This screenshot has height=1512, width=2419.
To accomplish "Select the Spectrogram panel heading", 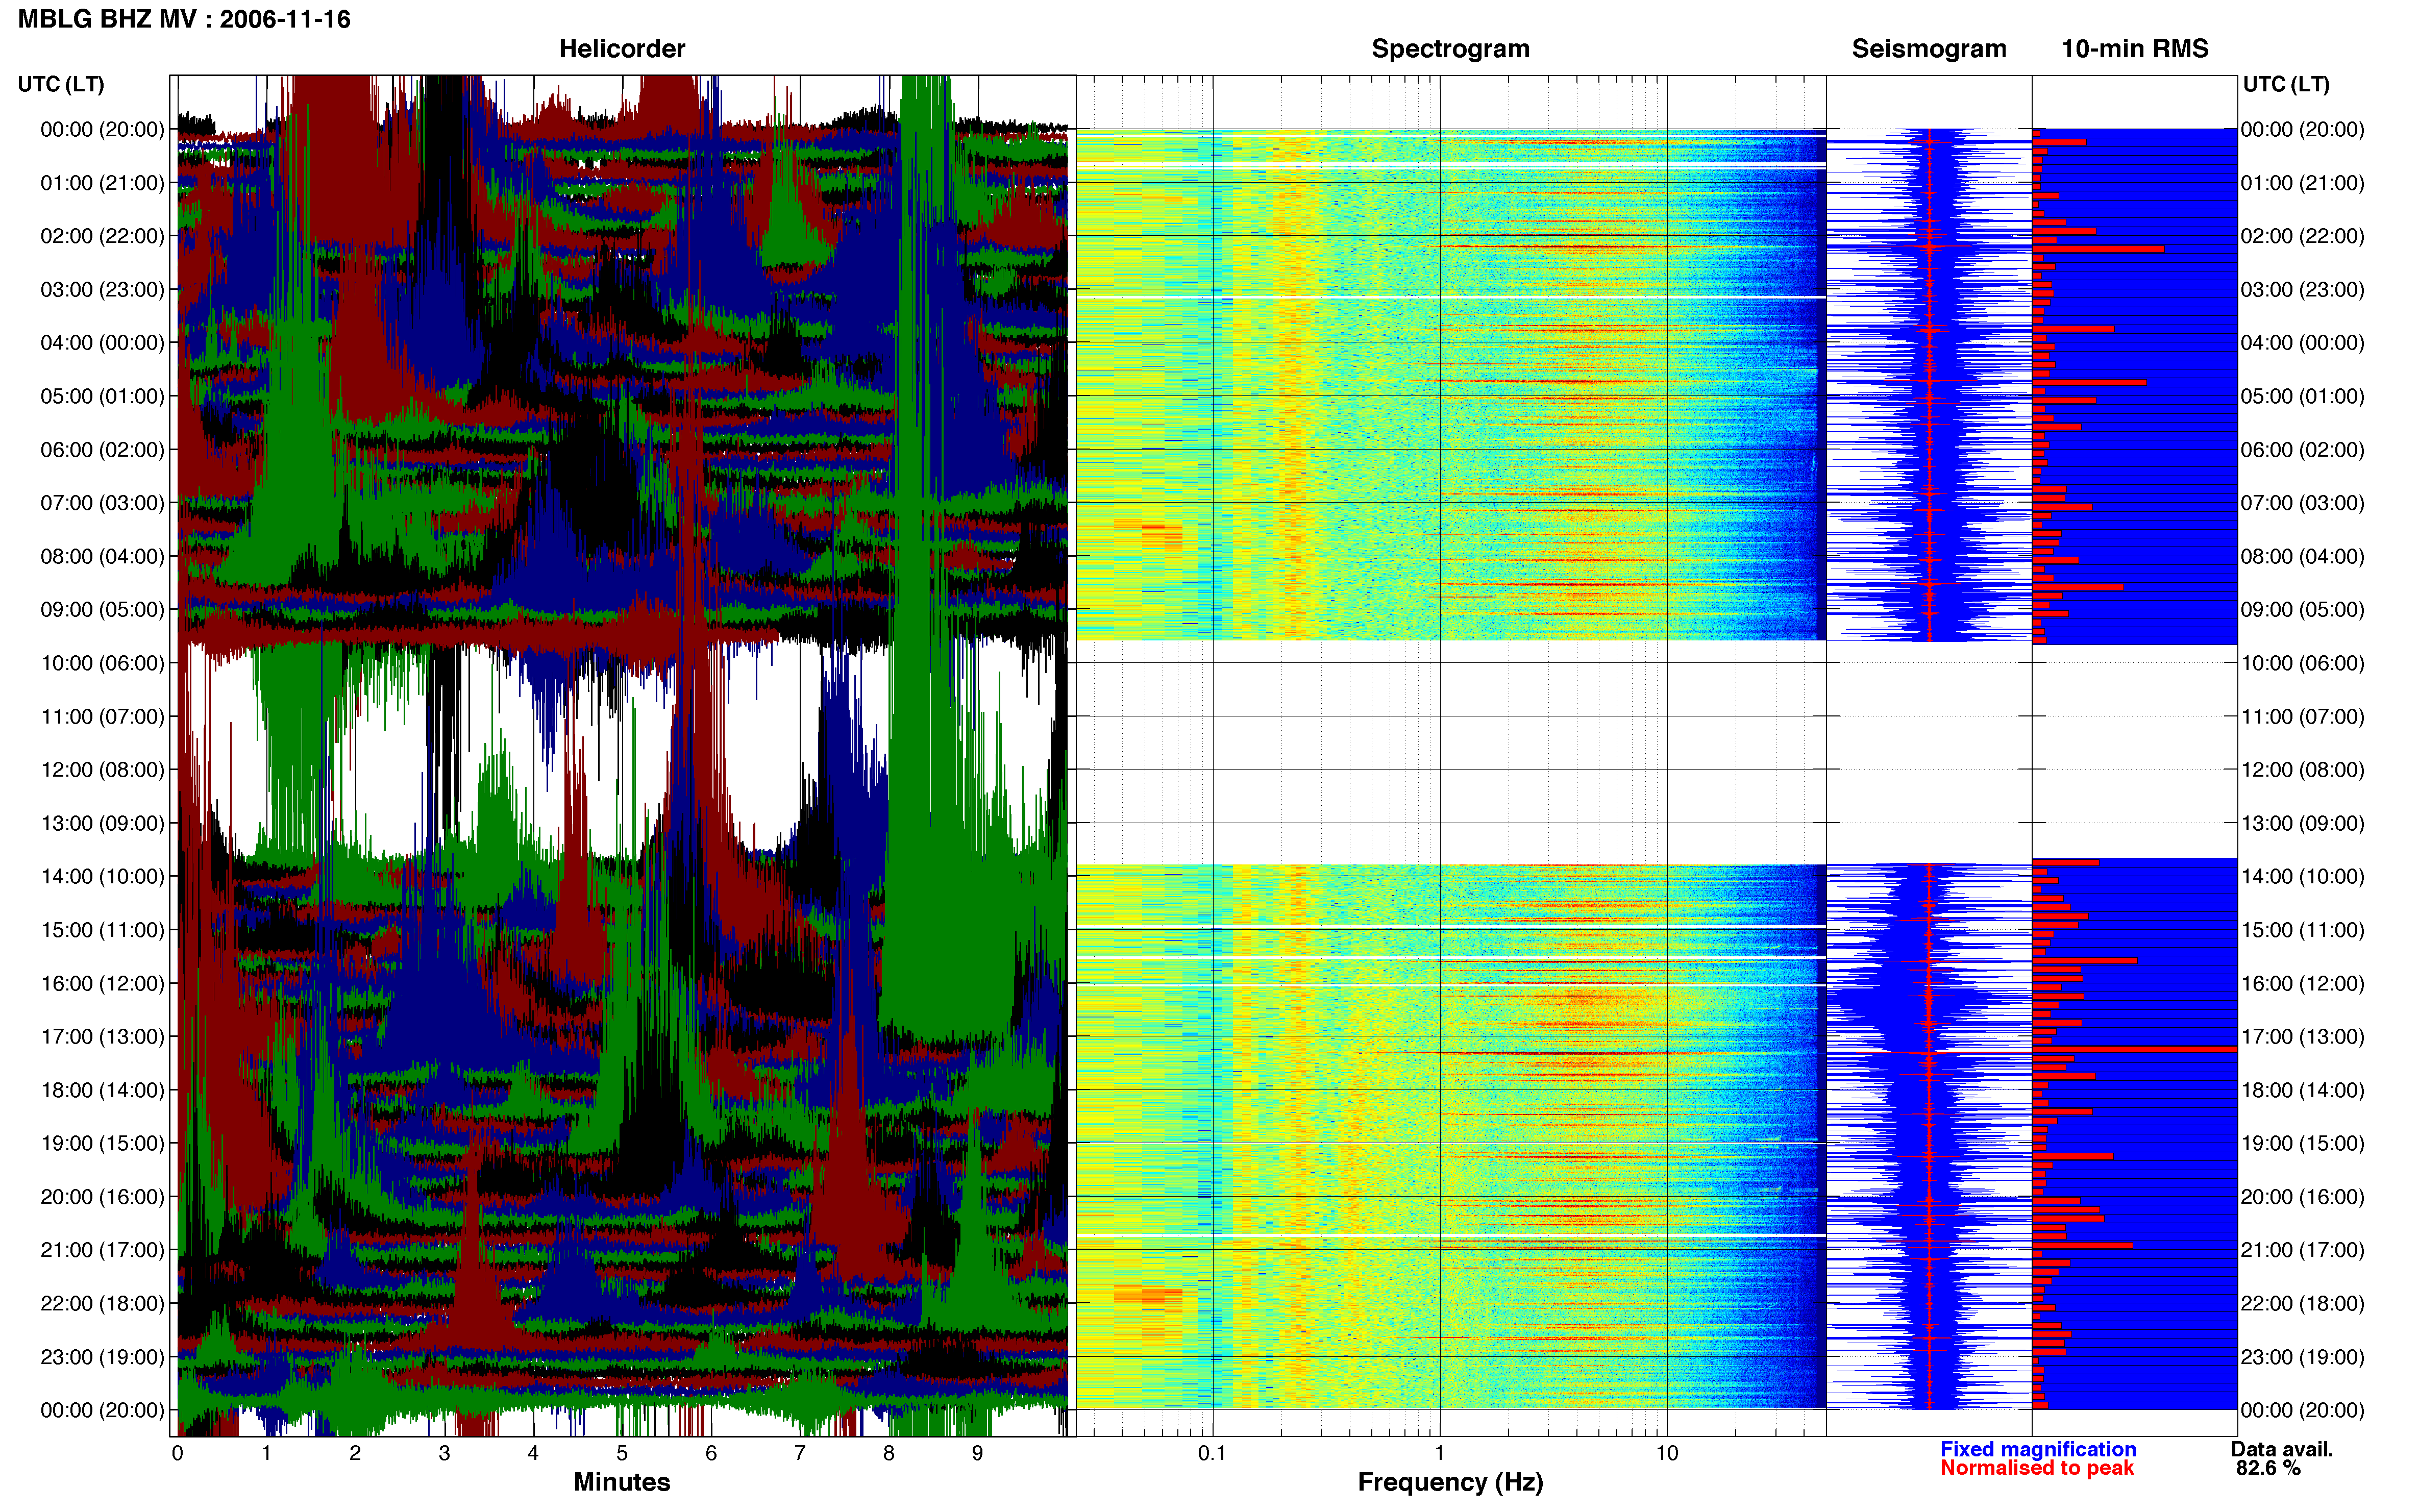I will (x=1450, y=49).
